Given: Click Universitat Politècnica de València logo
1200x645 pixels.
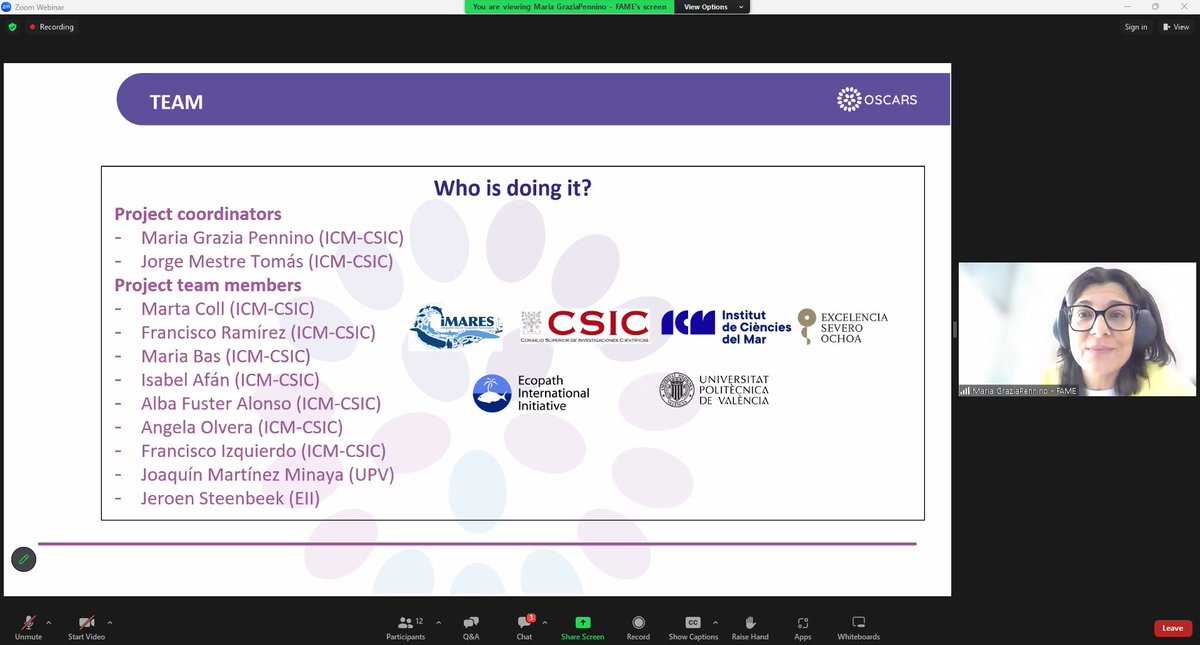Looking at the screenshot, I should tap(714, 390).
